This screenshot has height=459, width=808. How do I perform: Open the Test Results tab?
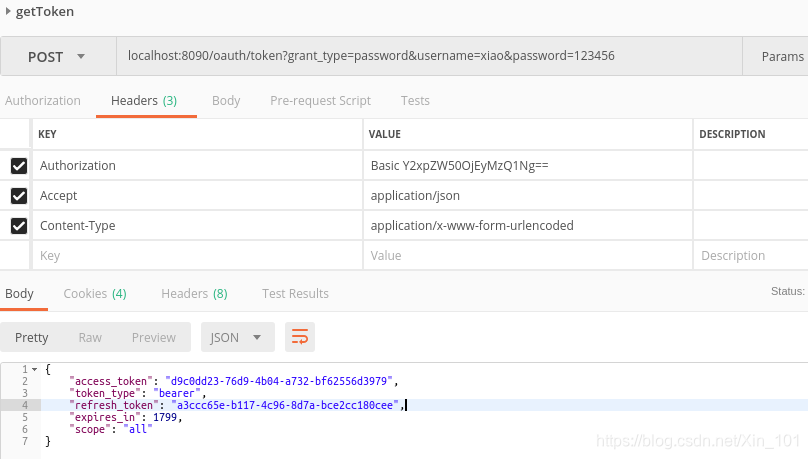click(295, 294)
